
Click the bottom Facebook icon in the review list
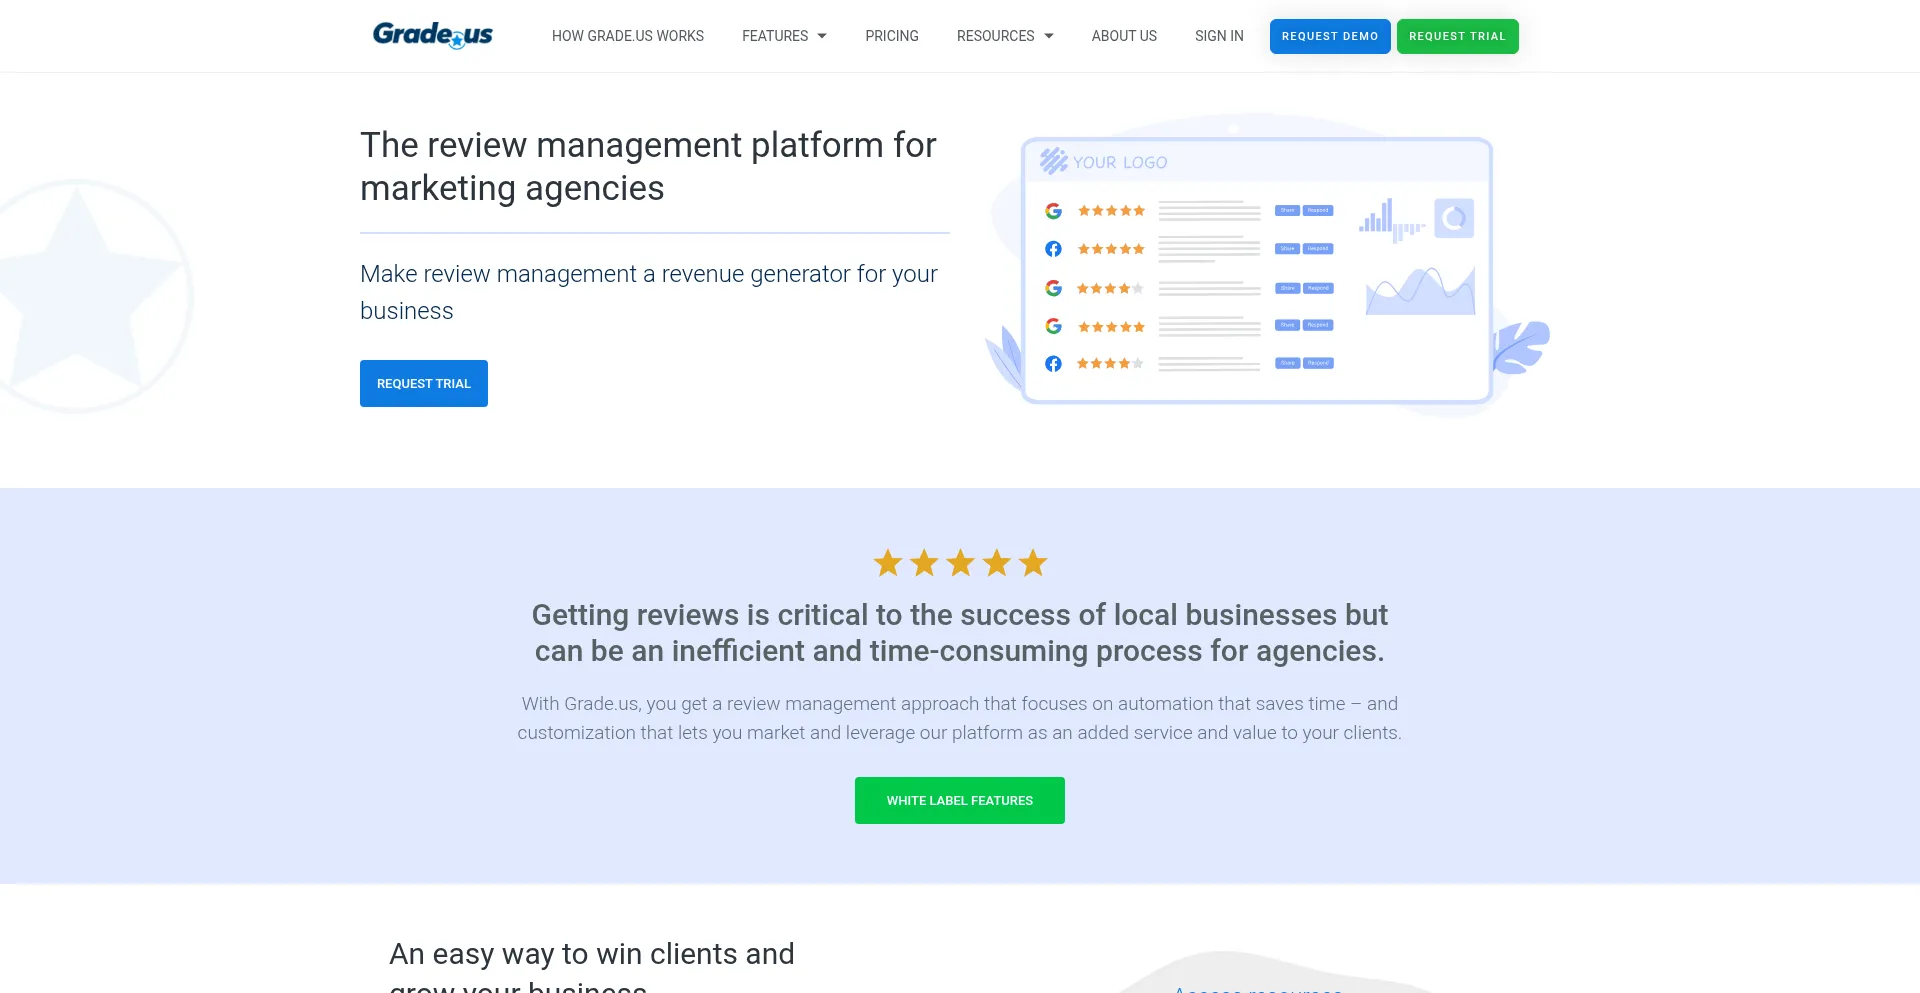click(x=1053, y=364)
